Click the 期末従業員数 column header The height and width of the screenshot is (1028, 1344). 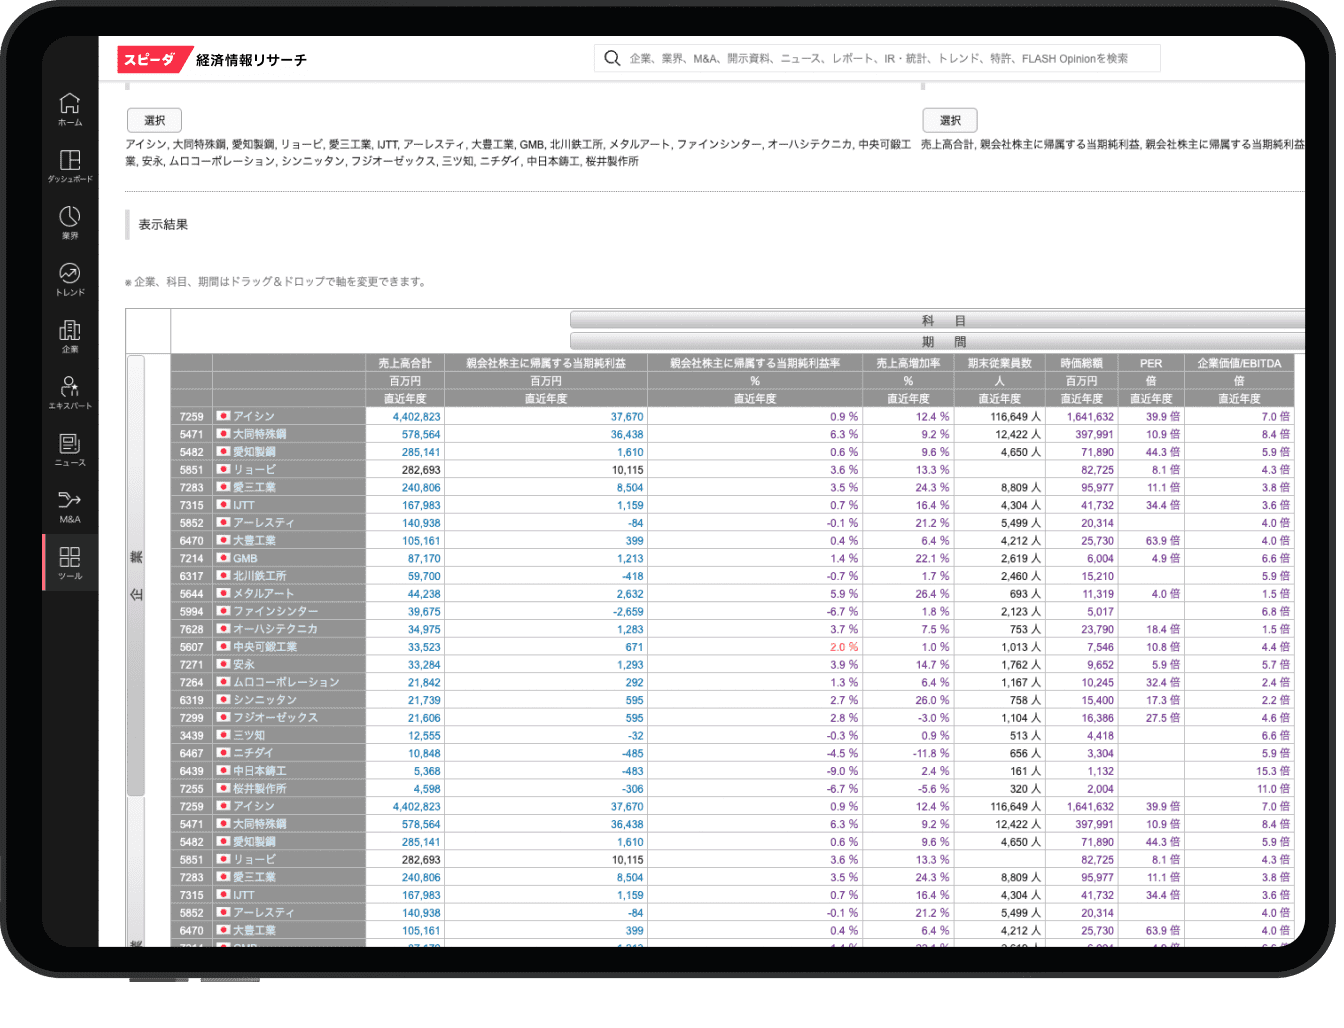pyautogui.click(x=1000, y=363)
